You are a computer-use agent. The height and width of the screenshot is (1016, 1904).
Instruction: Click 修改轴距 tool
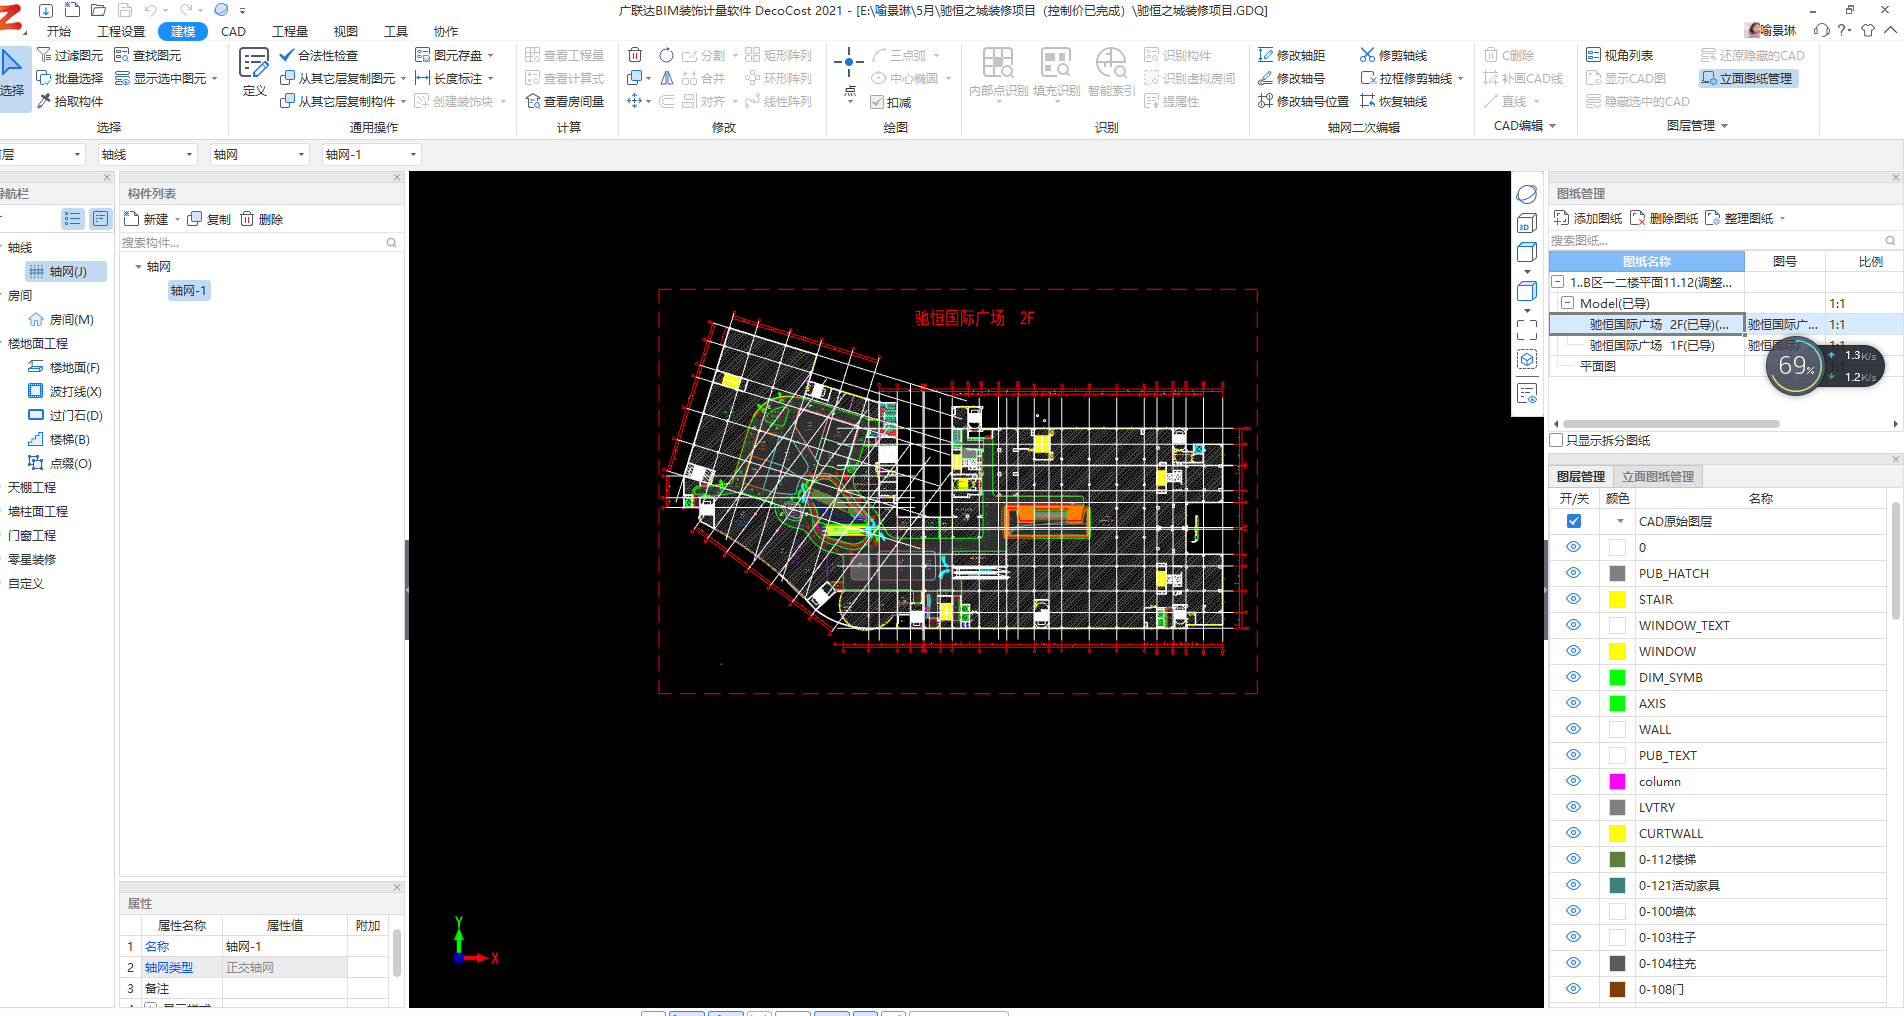tap(1291, 55)
